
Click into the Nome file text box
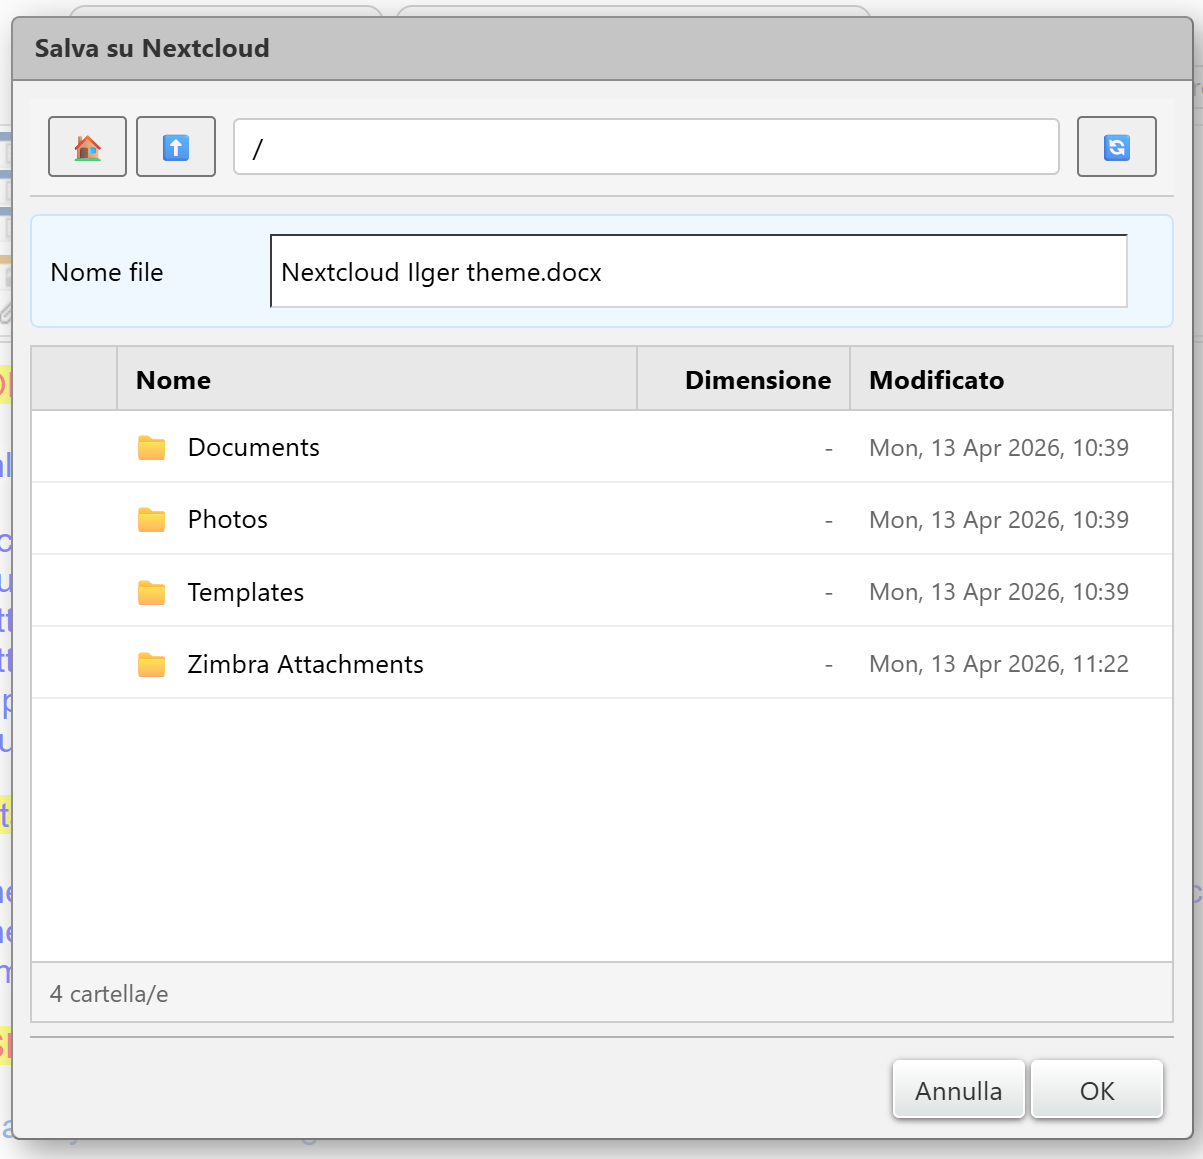click(698, 272)
